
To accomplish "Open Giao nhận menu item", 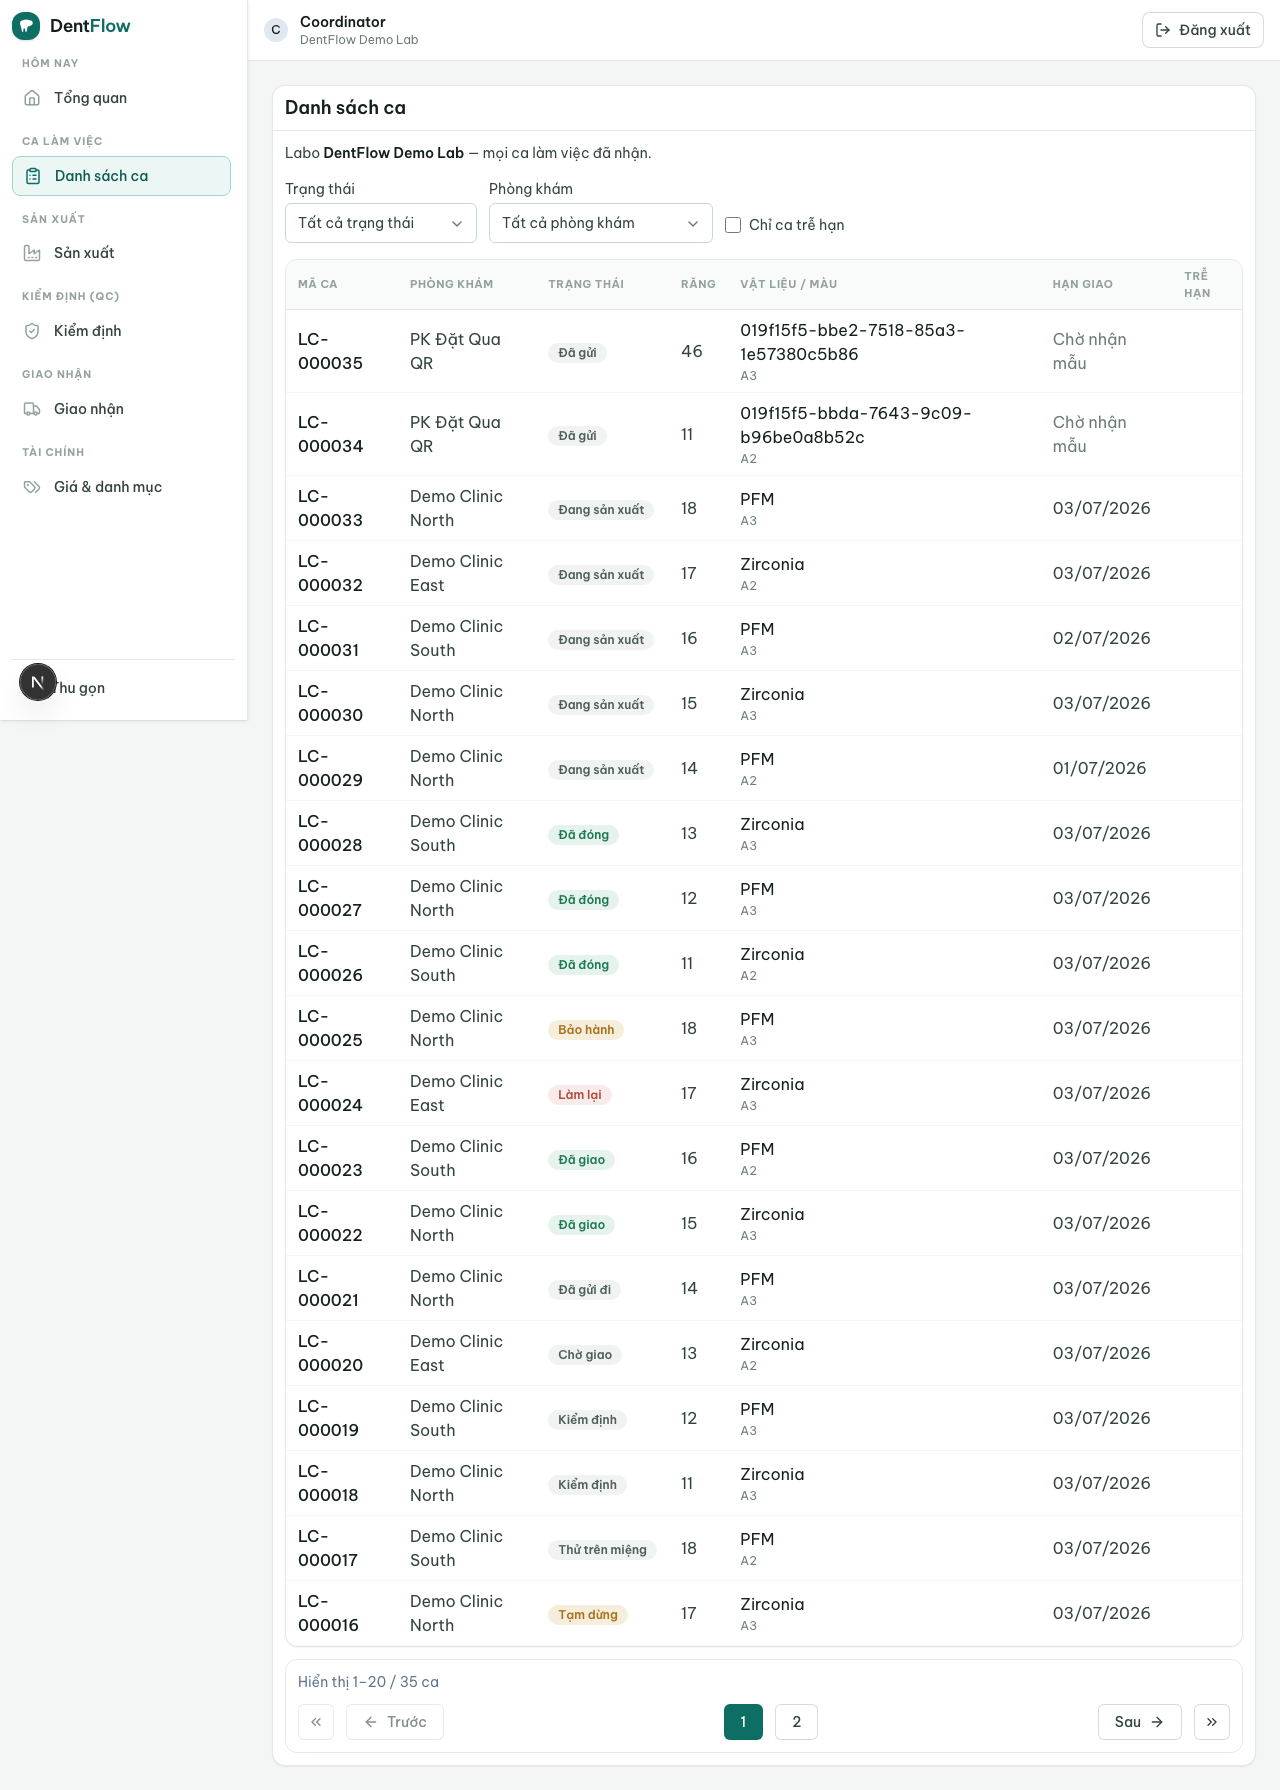I will [121, 409].
